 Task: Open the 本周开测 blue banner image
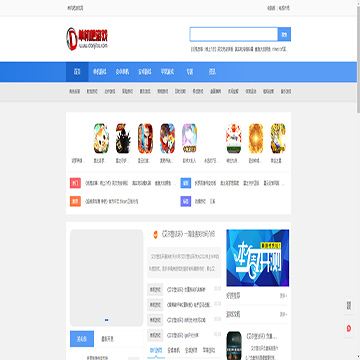click(258, 258)
